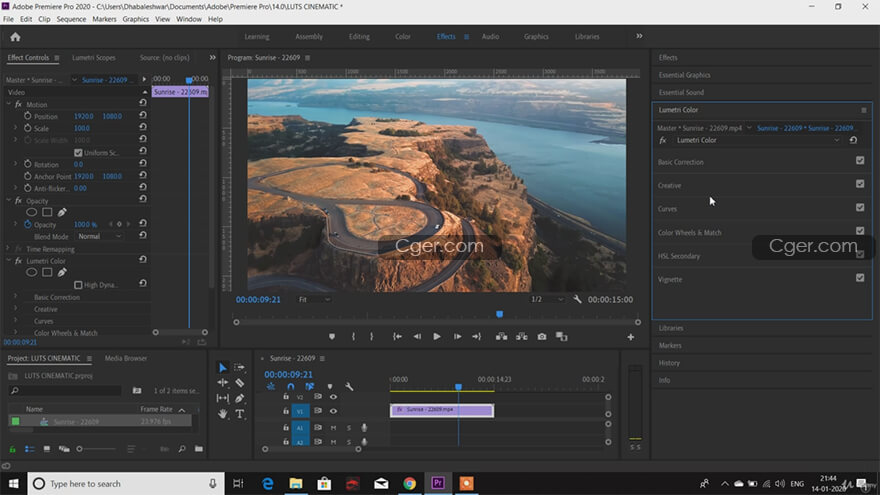This screenshot has height=495, width=880.
Task: Open the Essential Graphics panel
Action: click(684, 75)
